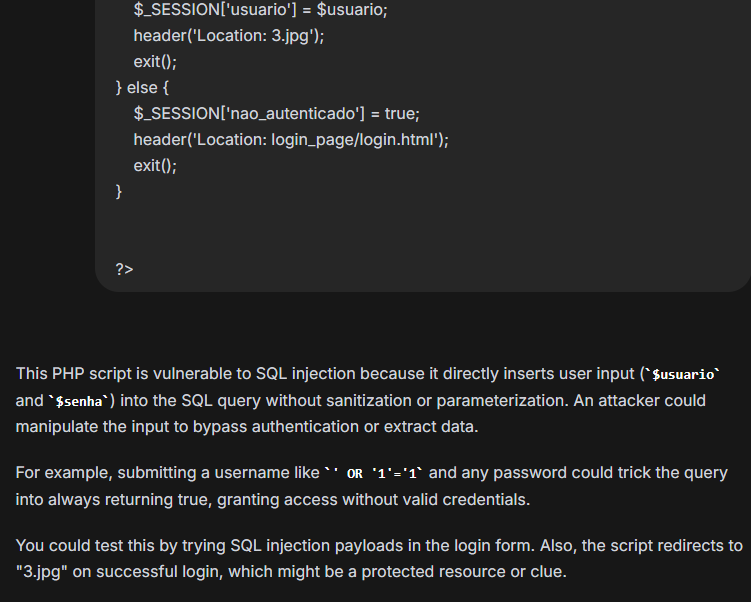The height and width of the screenshot is (602, 751).
Task: Click the closing PHP tag ?>
Action: [x=125, y=269]
